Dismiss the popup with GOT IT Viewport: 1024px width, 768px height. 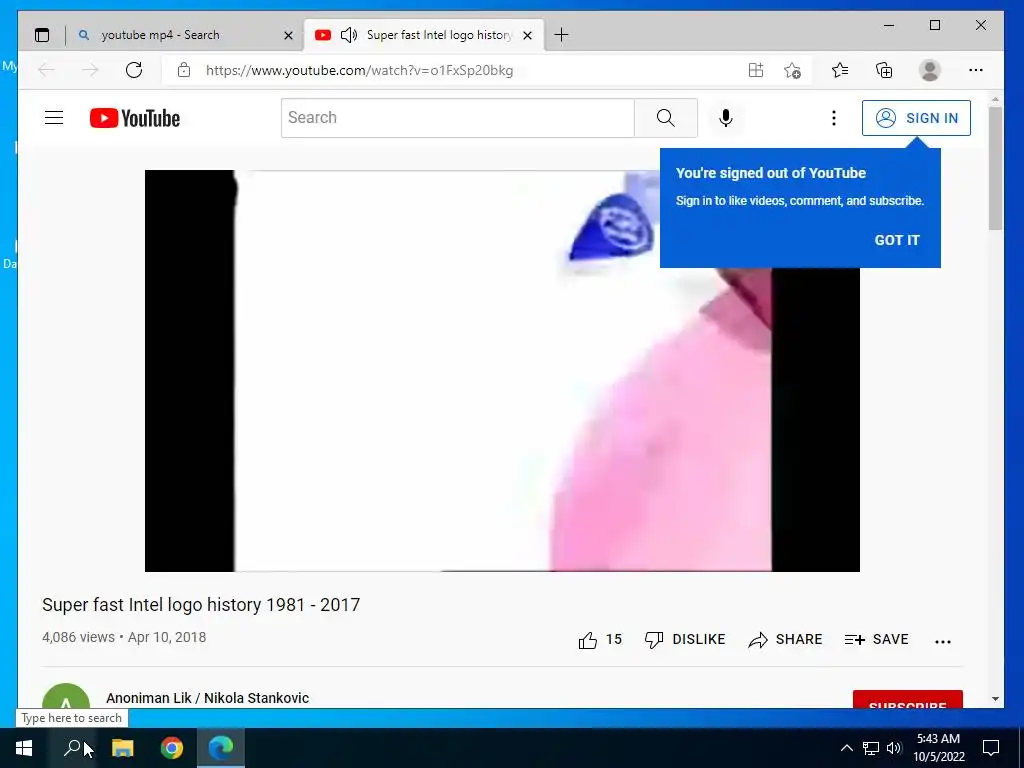897,240
